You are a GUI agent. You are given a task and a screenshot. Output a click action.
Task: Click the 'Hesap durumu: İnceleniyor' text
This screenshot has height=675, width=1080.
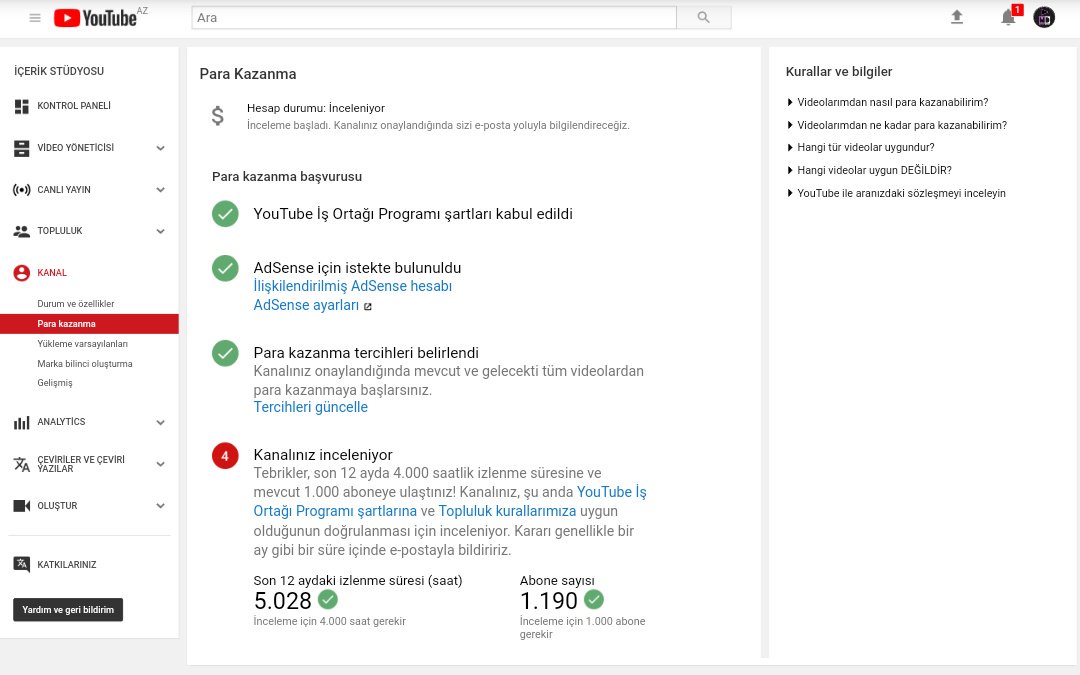316,108
